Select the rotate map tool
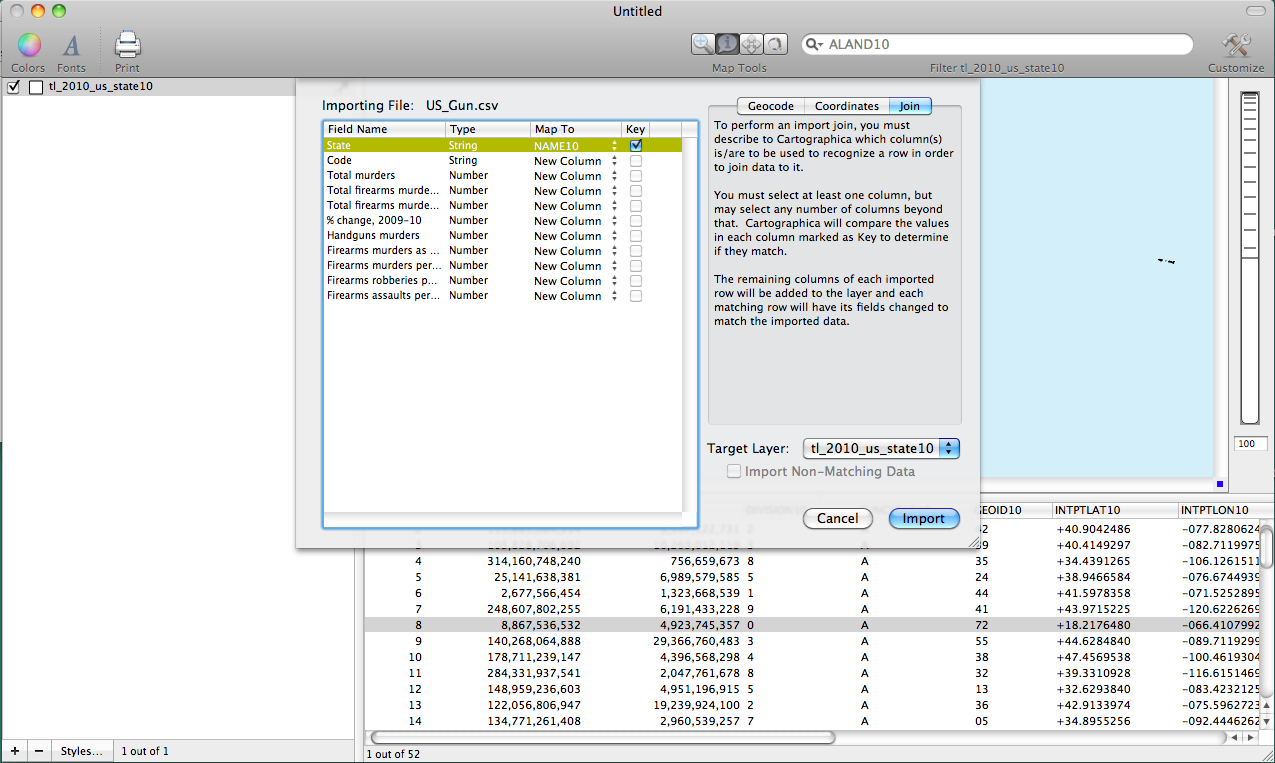Screen dimensions: 1275x763 pyautogui.click(x=775, y=44)
